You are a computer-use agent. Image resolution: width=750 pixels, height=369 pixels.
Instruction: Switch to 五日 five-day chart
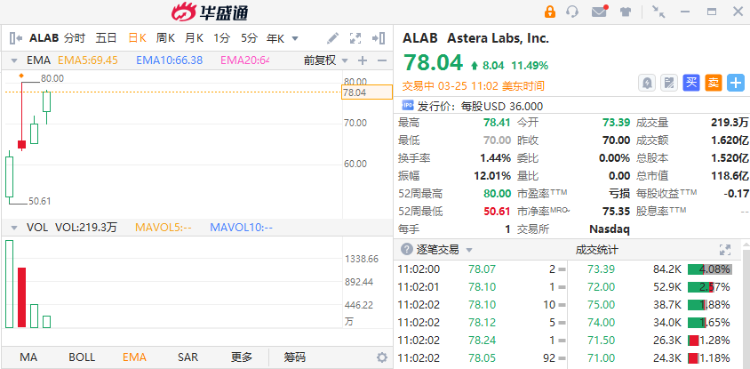click(106, 38)
